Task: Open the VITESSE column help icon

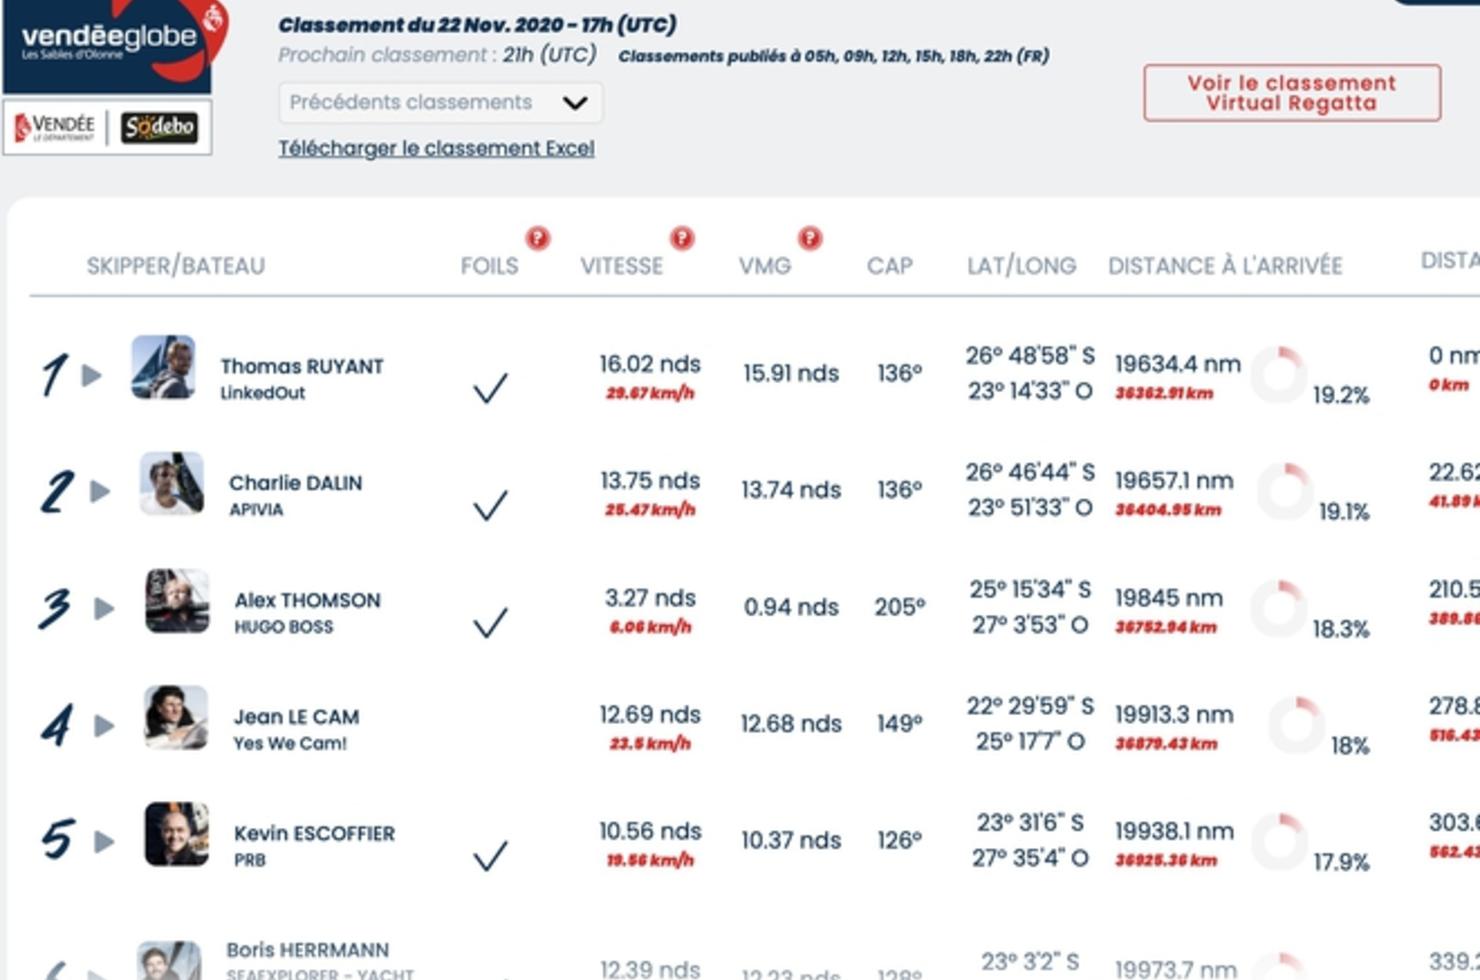Action: click(682, 238)
